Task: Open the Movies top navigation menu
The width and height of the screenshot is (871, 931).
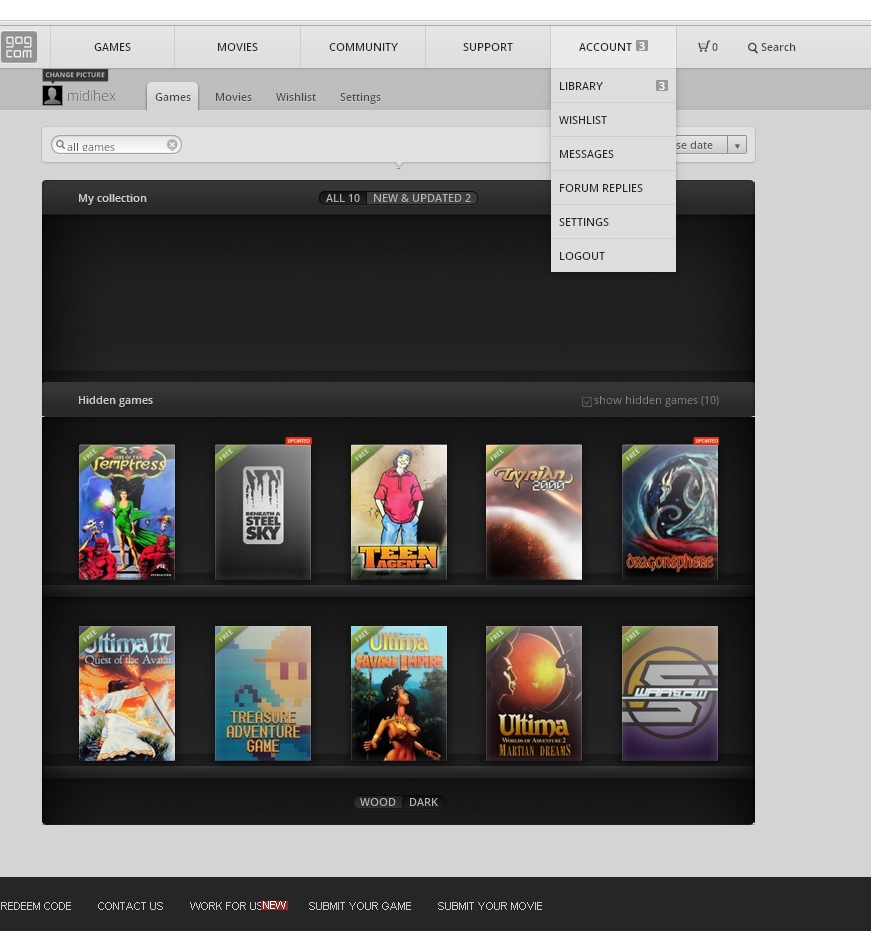Action: pos(237,47)
